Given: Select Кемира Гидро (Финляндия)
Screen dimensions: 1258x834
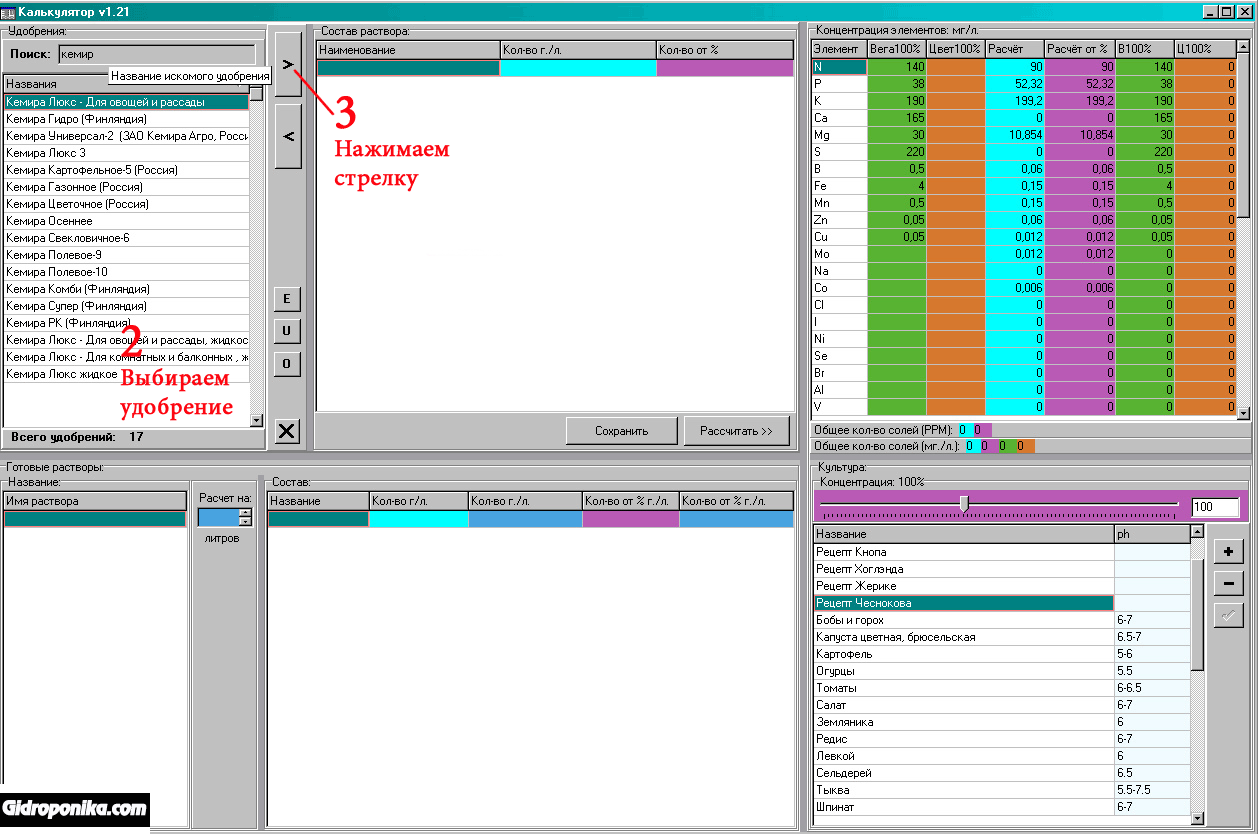Looking at the screenshot, I should click(x=126, y=119).
